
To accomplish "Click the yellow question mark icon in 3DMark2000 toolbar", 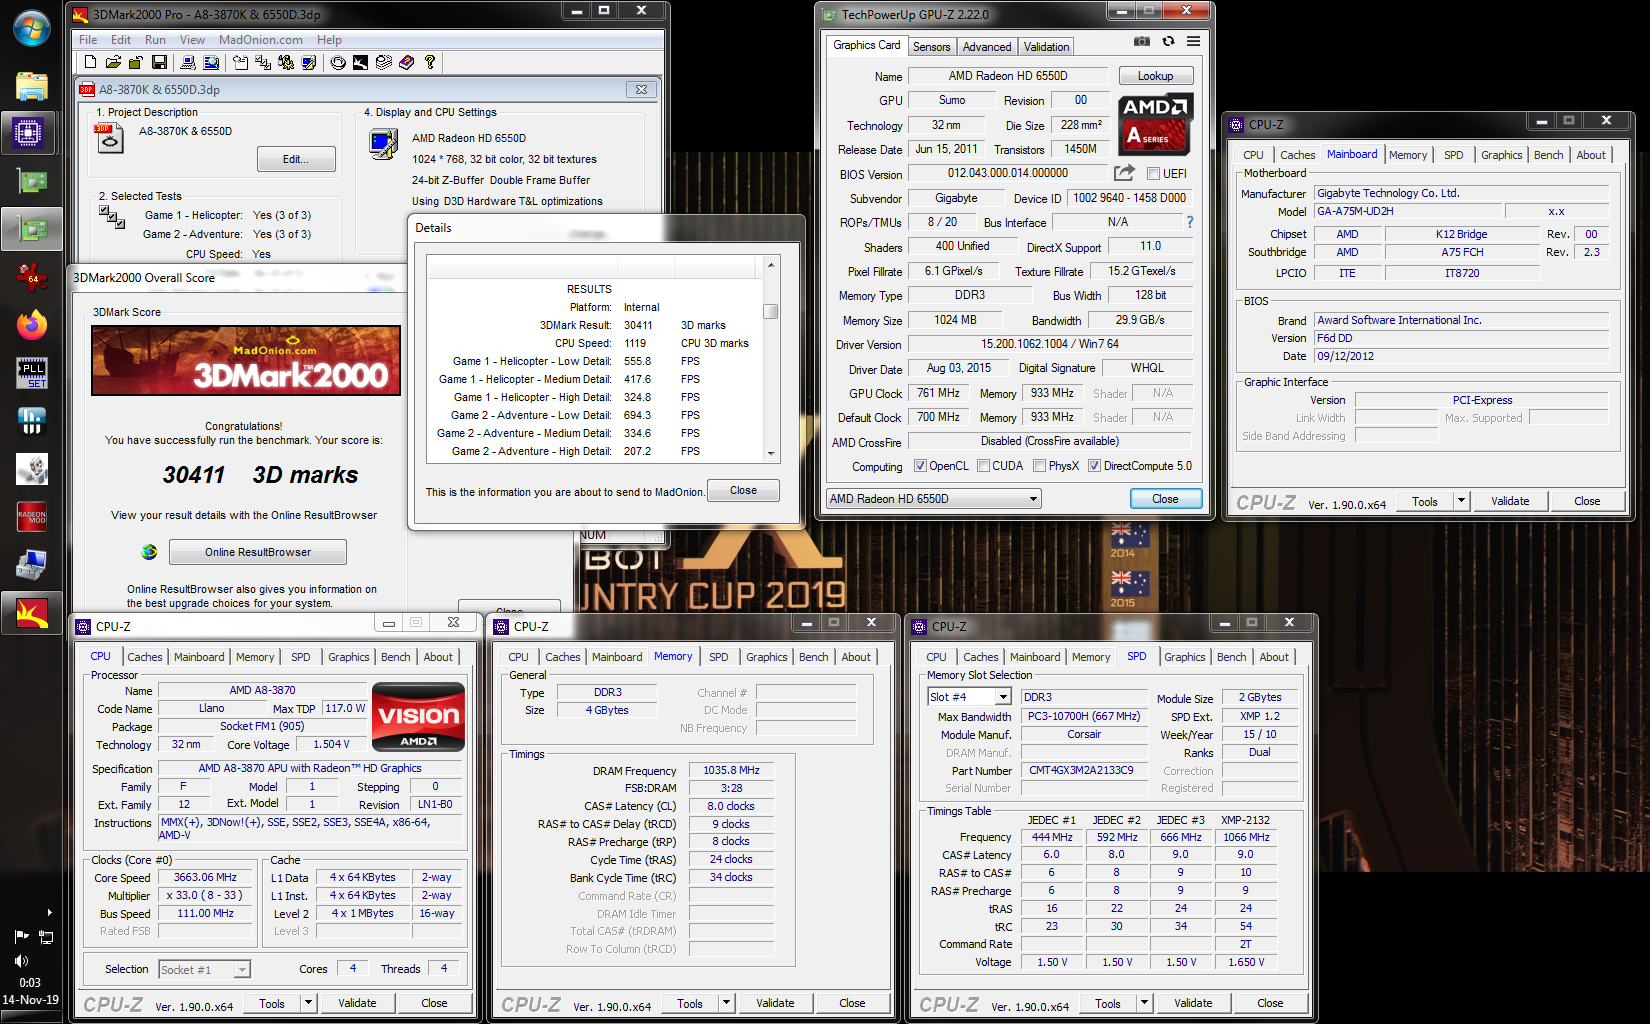I will pyautogui.click(x=430, y=62).
